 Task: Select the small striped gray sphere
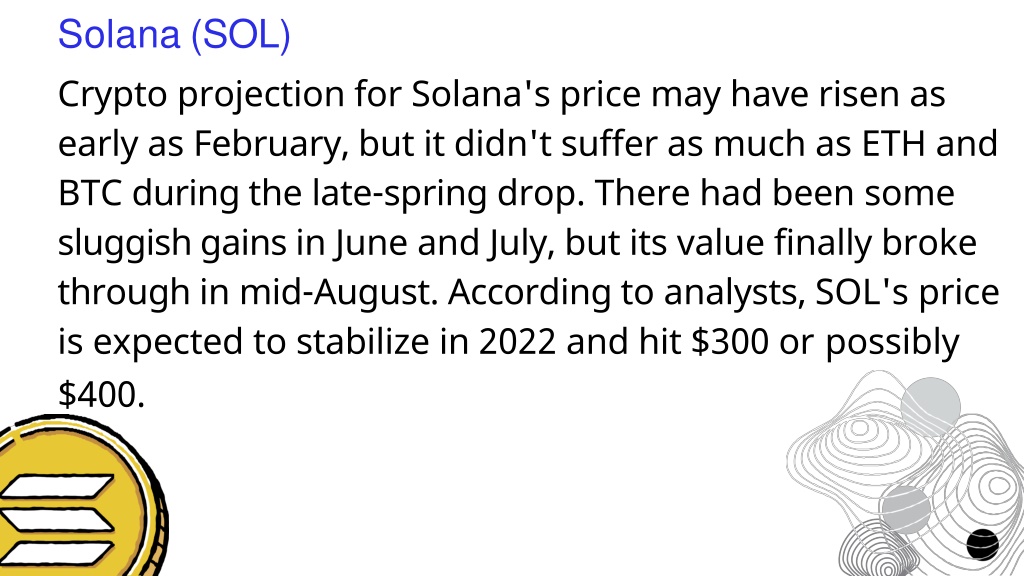(x=904, y=509)
